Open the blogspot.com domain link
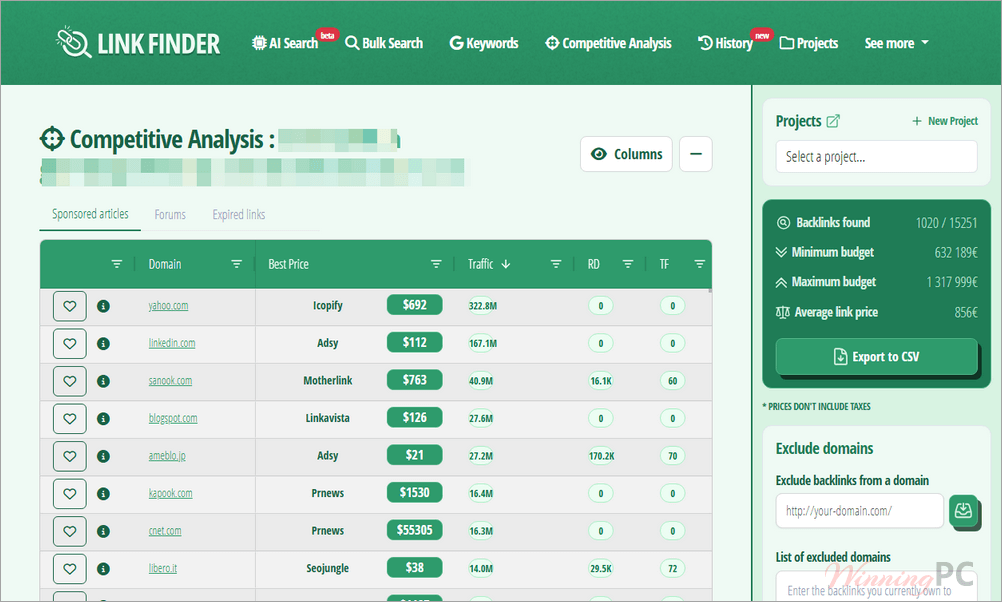 pos(173,419)
